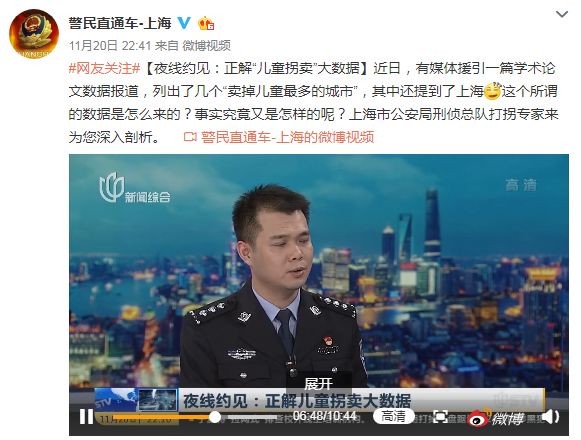Enter fullscreen mode in the video player

pyautogui.click(x=440, y=417)
